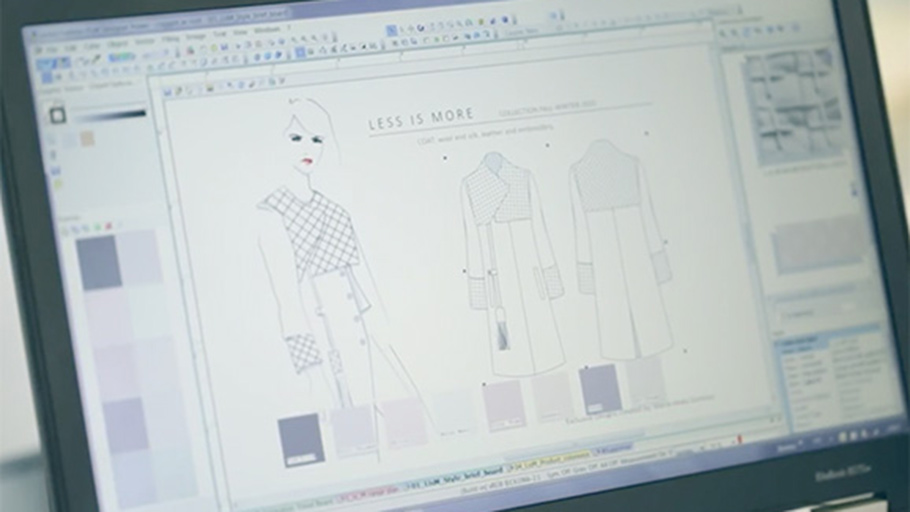Open the Windows menu
Viewport: 910px width, 512px height.
(x=267, y=31)
